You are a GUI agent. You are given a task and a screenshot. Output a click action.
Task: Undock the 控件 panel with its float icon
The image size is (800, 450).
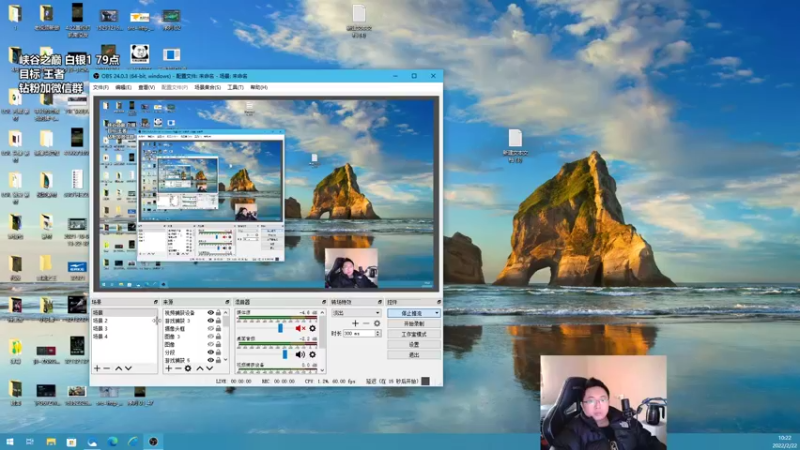(439, 302)
